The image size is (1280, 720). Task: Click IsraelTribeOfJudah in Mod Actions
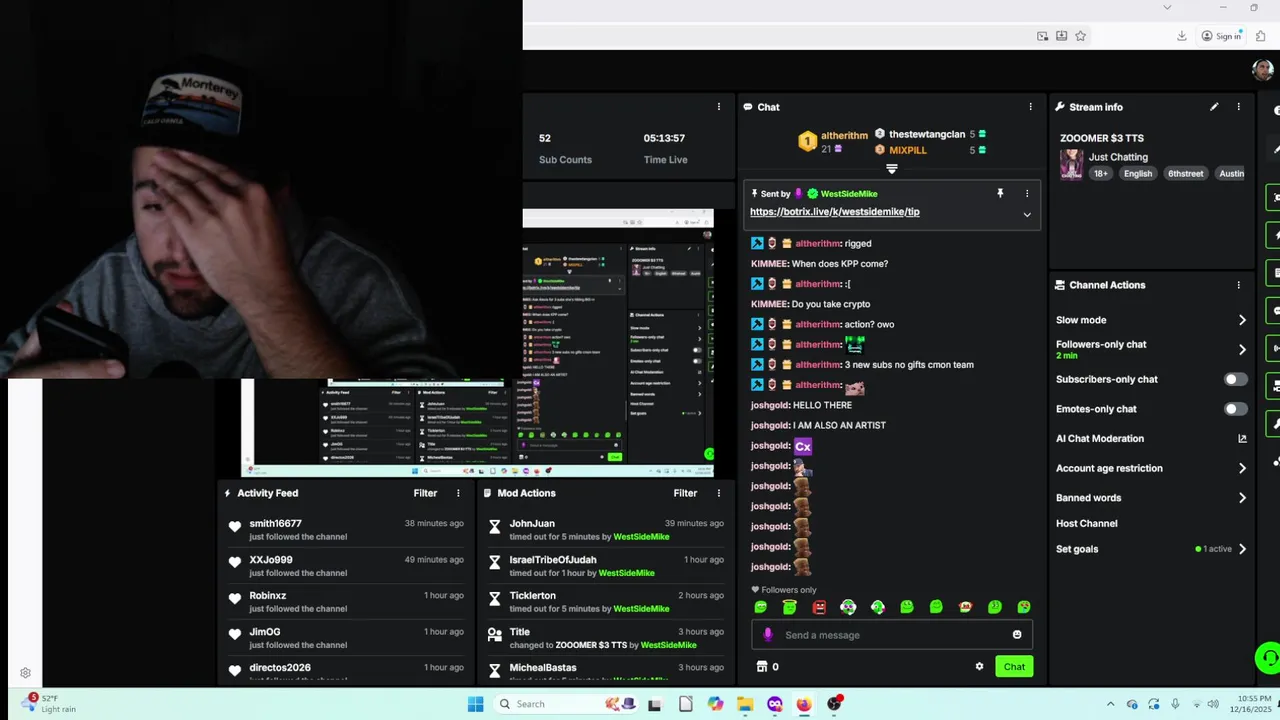click(553, 560)
